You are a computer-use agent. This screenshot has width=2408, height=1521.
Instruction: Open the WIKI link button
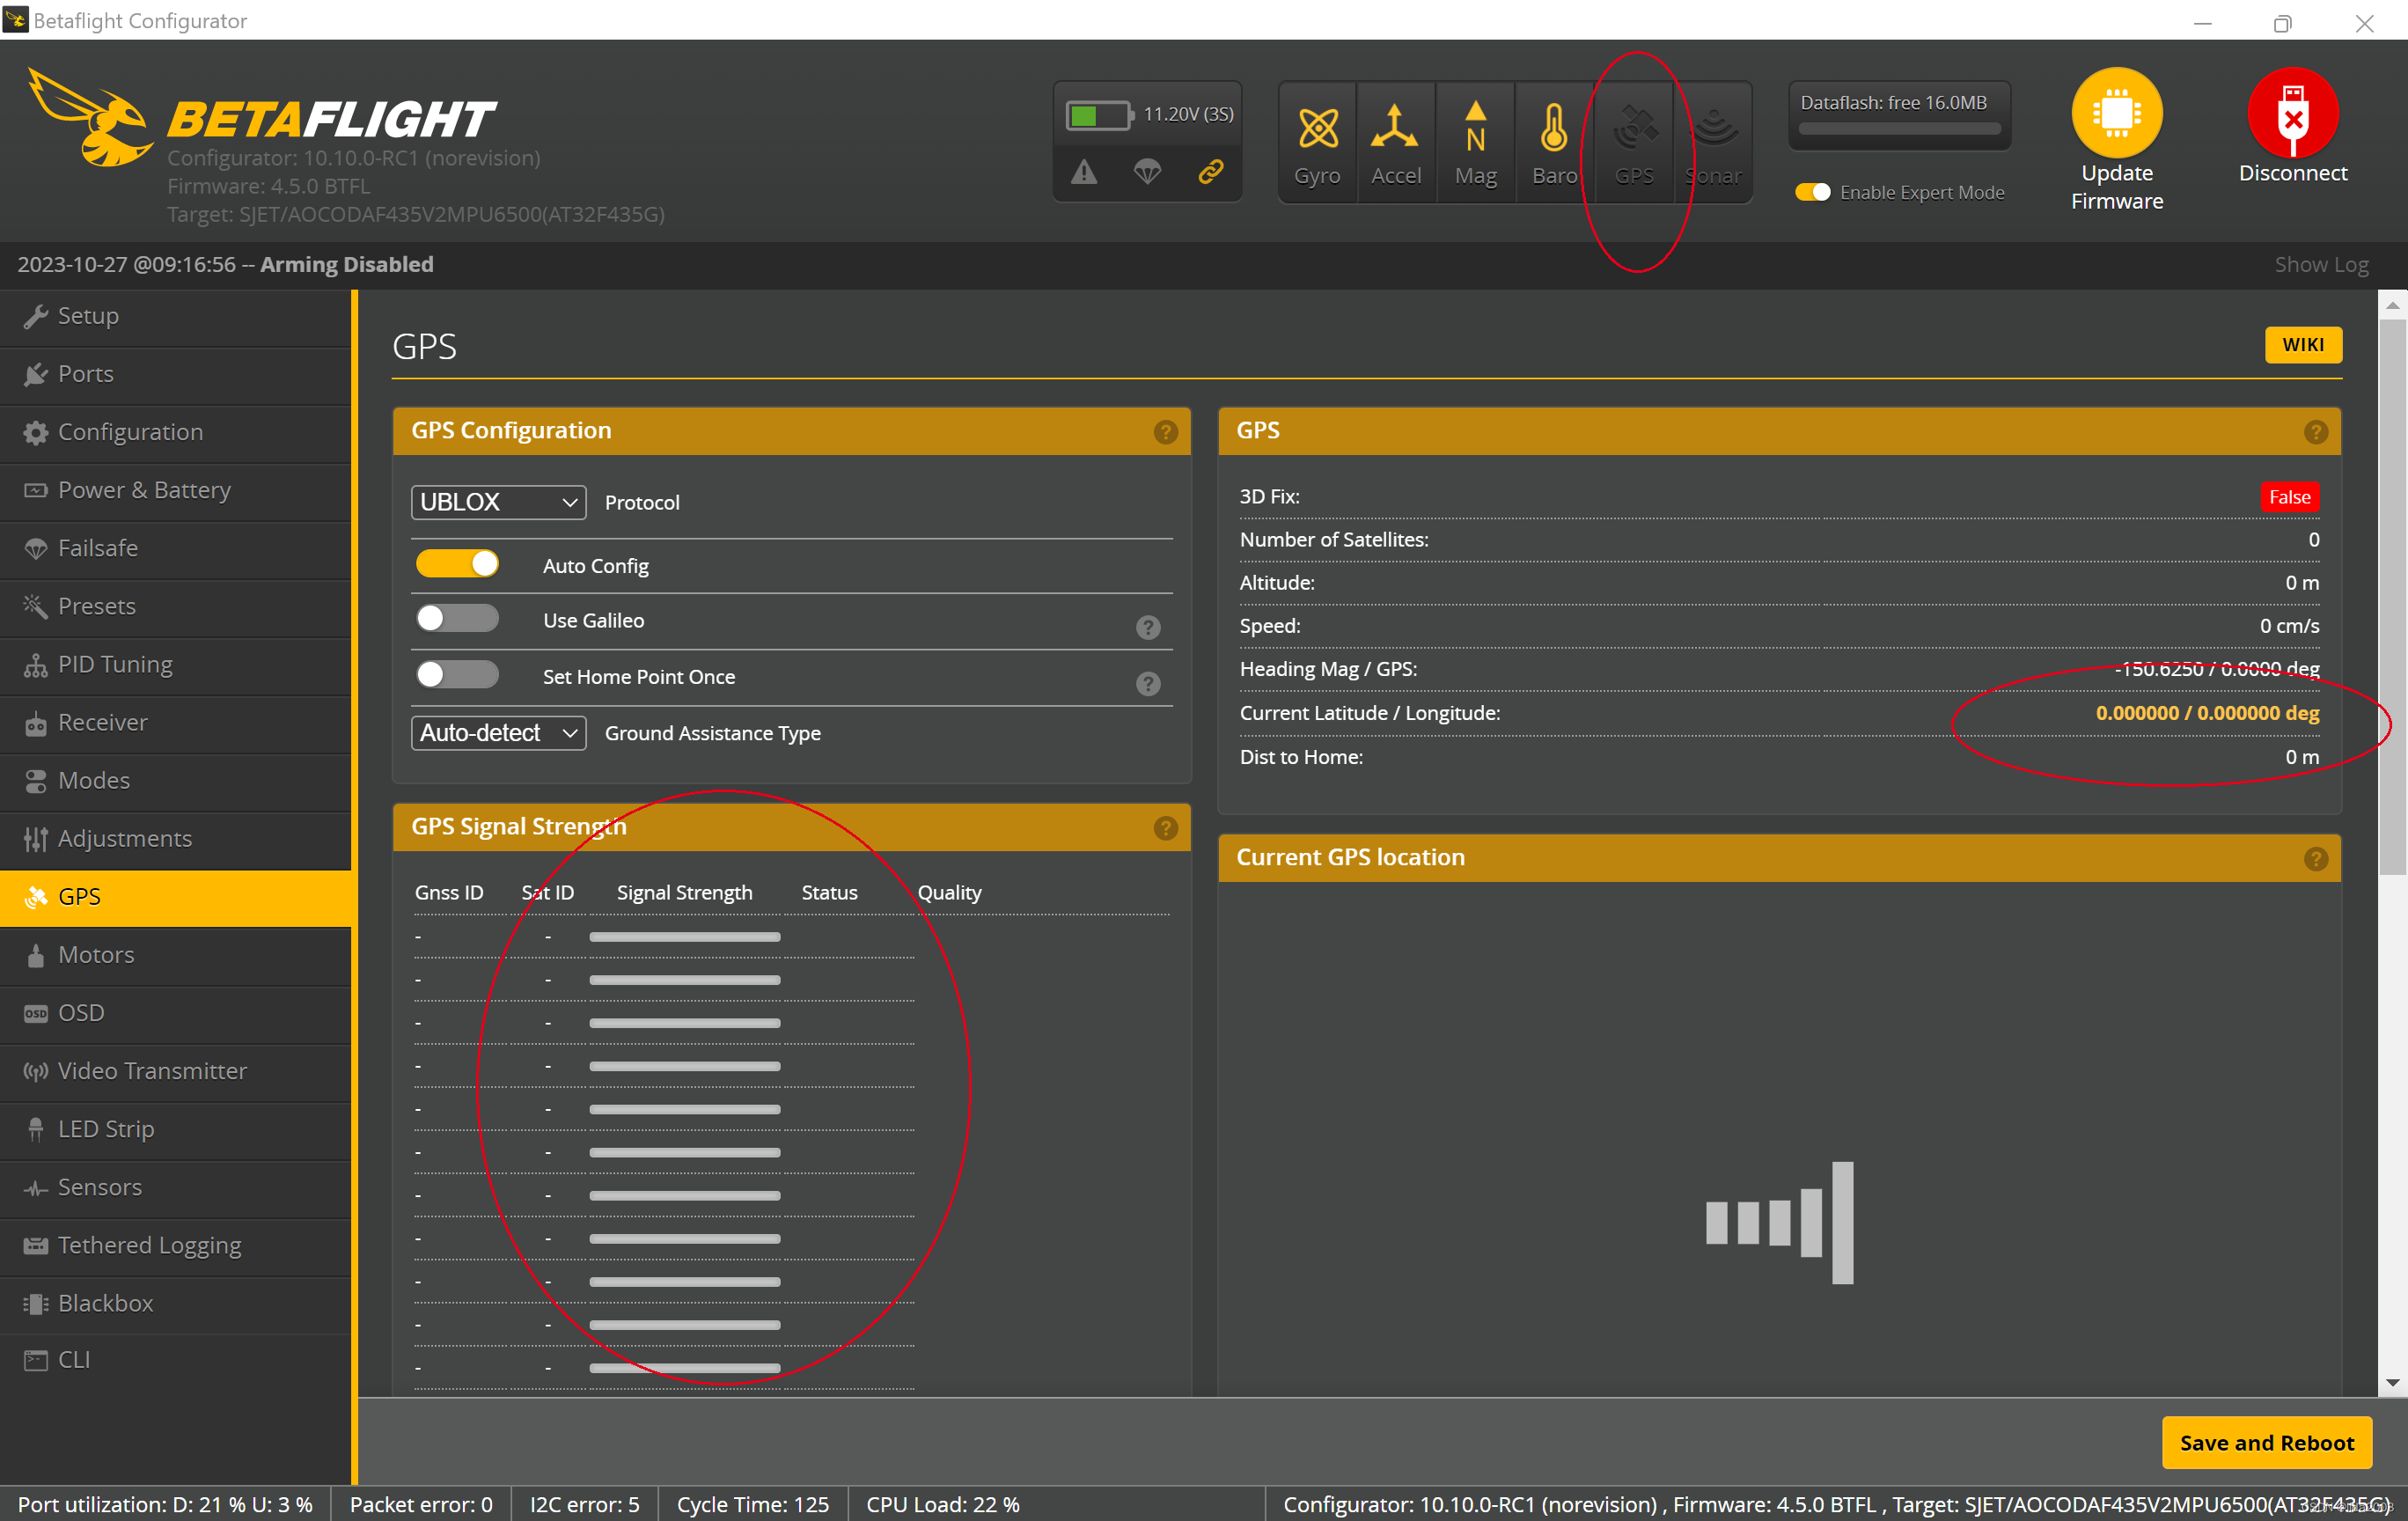(2302, 345)
